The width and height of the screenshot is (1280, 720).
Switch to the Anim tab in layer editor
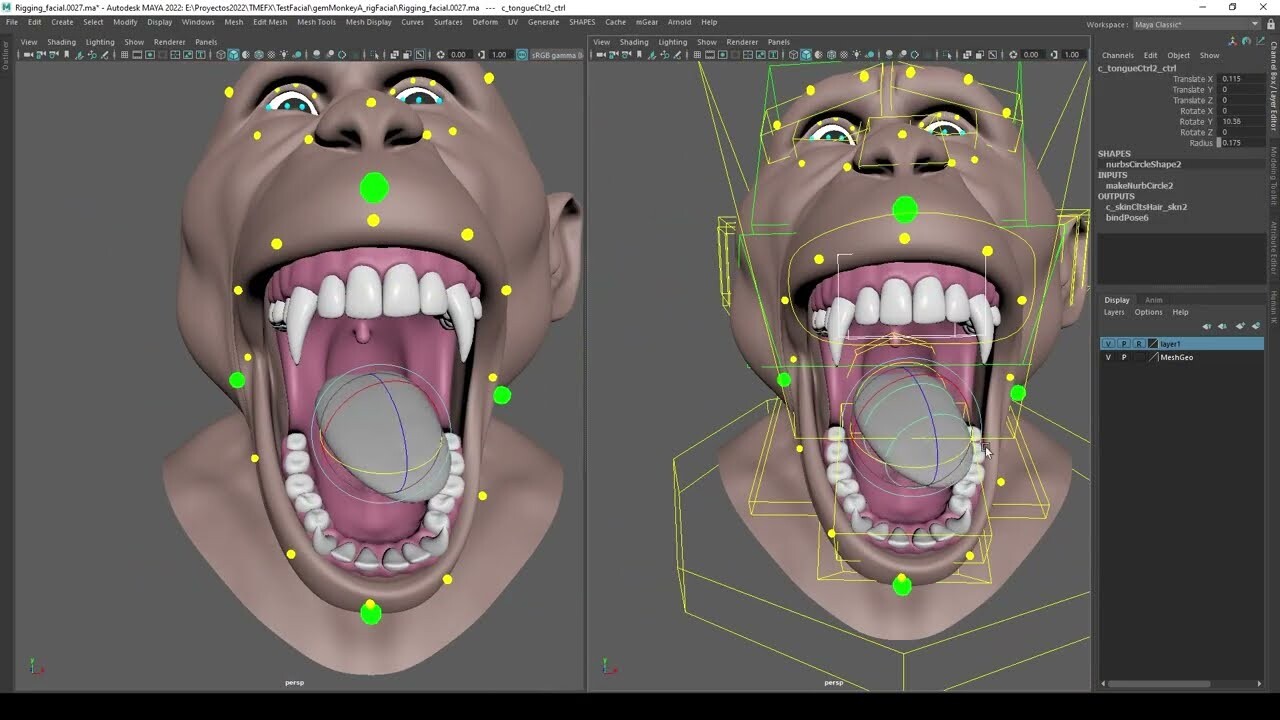coord(1154,300)
